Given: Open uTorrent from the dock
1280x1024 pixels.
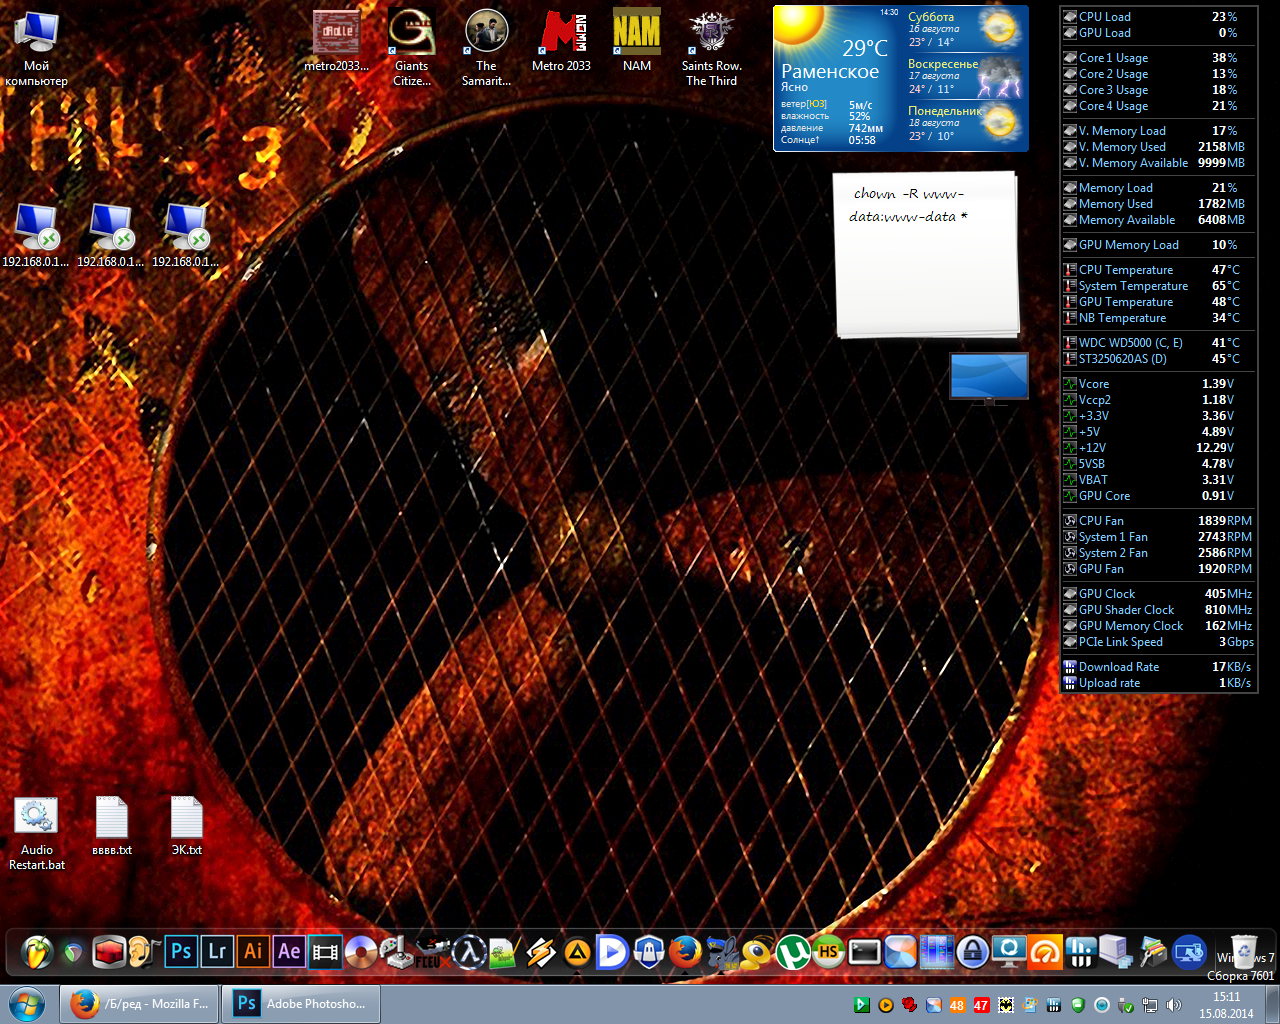Looking at the screenshot, I should coord(793,951).
